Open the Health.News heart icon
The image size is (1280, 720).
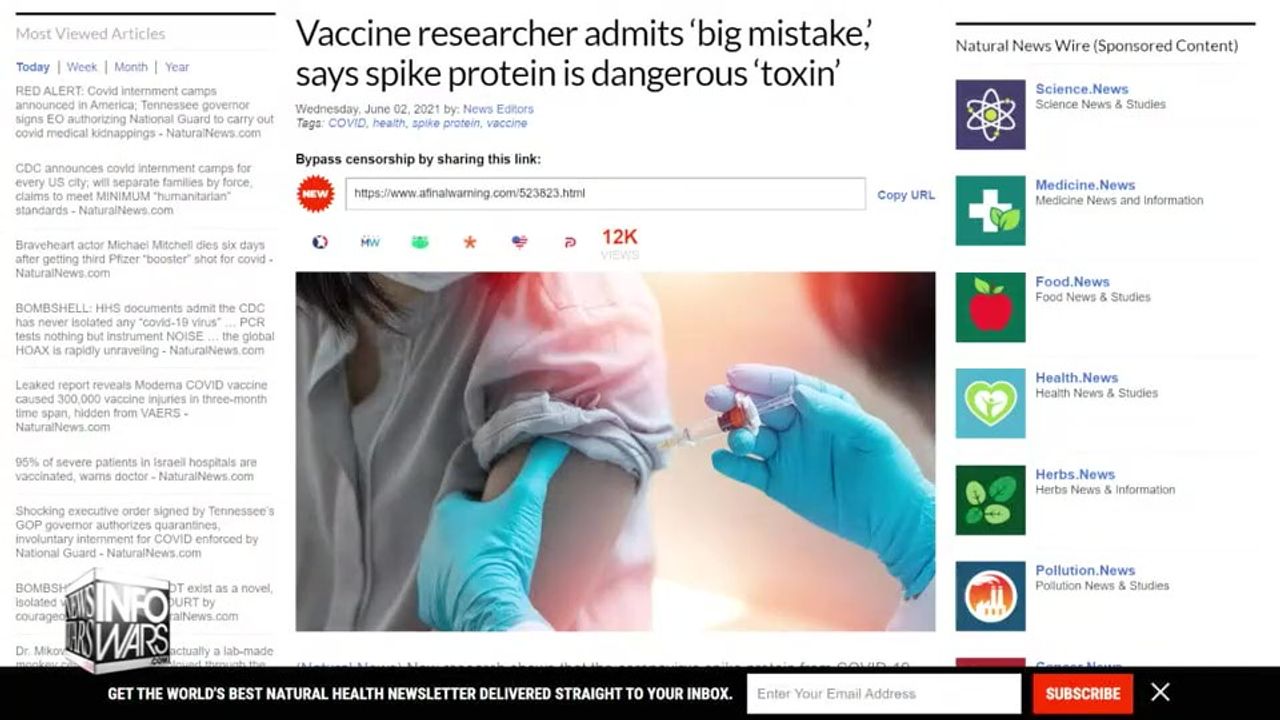[990, 403]
